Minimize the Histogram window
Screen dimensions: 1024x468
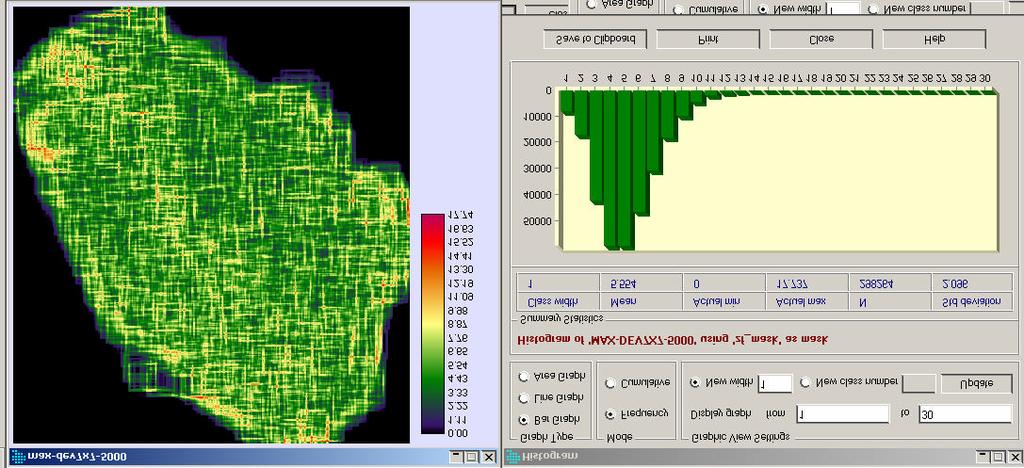click(982, 457)
